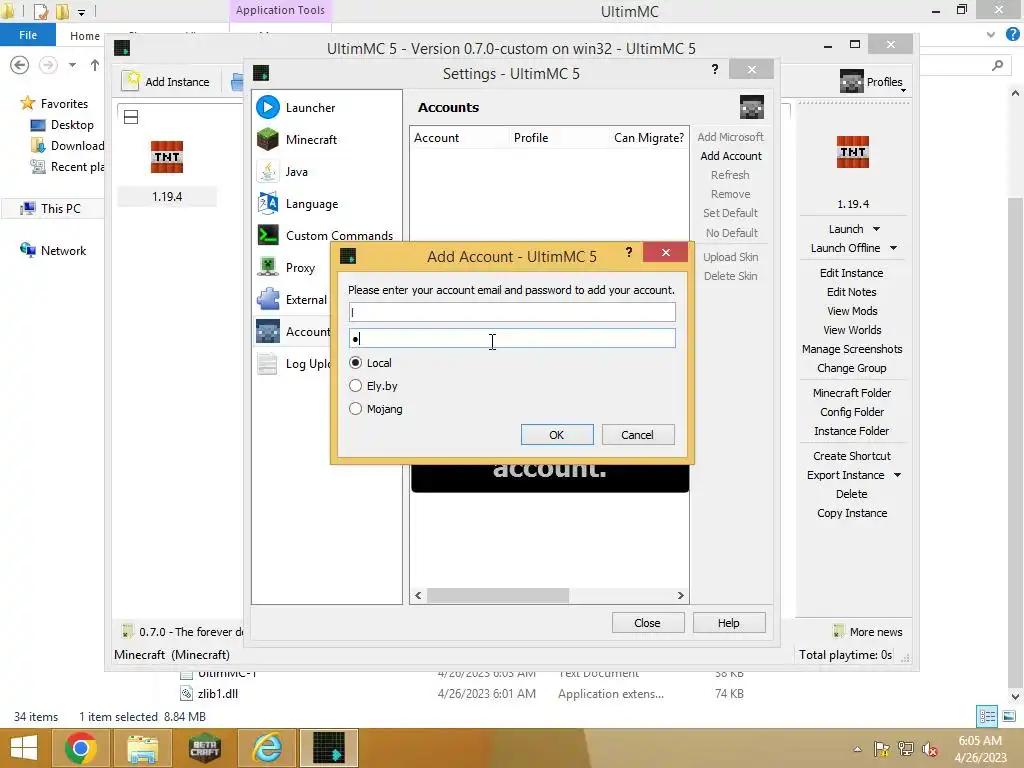Select the Local account type radio
This screenshot has height=768, width=1024.
coord(355,362)
